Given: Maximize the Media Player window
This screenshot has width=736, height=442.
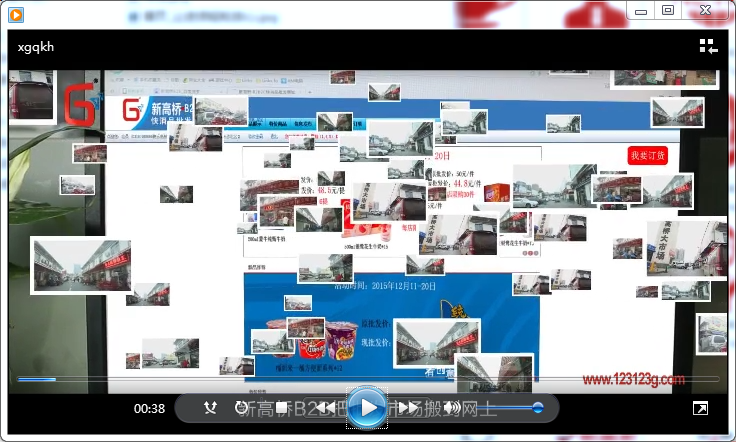Looking at the screenshot, I should (x=668, y=10).
